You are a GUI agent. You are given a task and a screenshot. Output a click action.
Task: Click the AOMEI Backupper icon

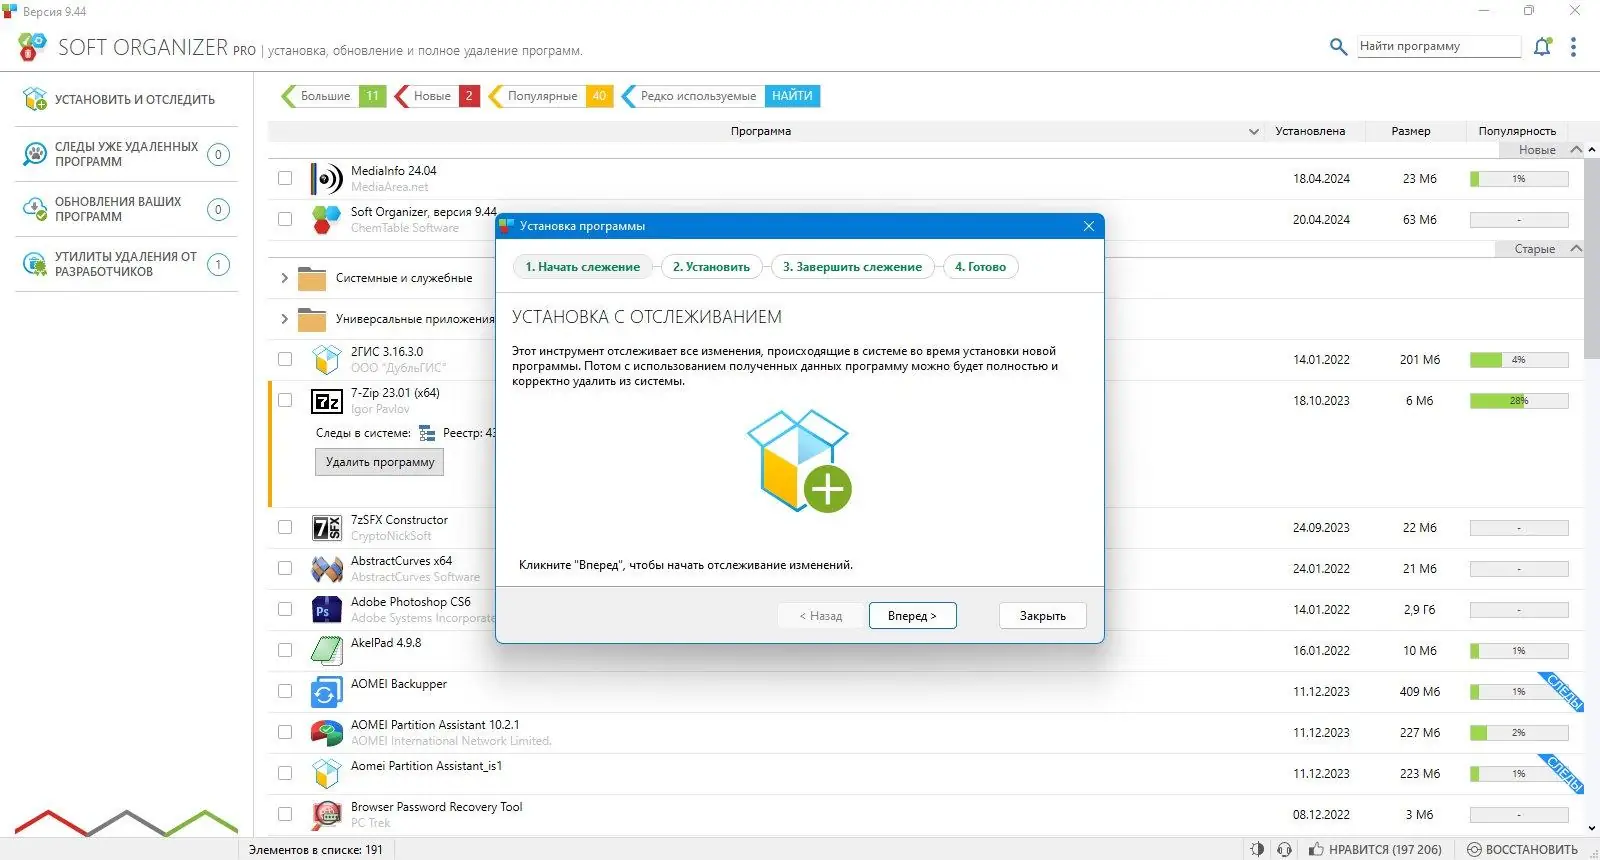point(326,692)
